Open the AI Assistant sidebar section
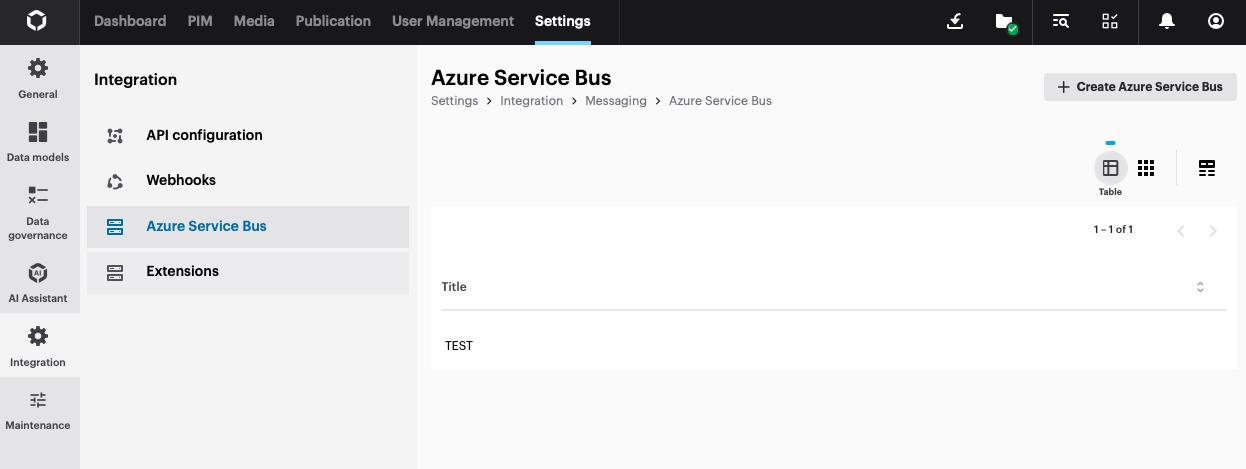This screenshot has height=469, width=1246. click(38, 283)
